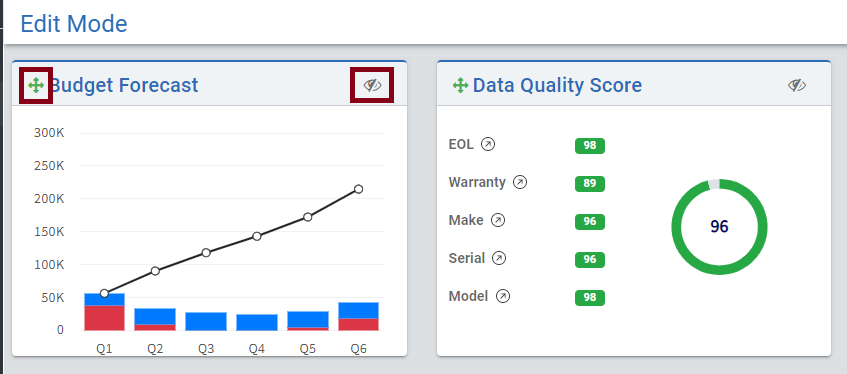Click the 300K axis label

(49, 132)
